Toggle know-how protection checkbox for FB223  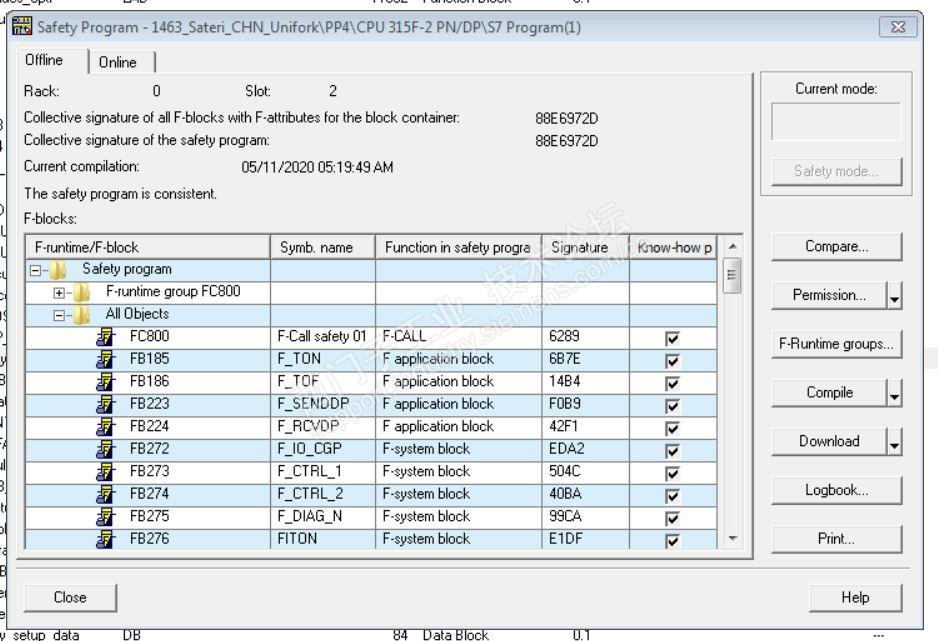672,405
